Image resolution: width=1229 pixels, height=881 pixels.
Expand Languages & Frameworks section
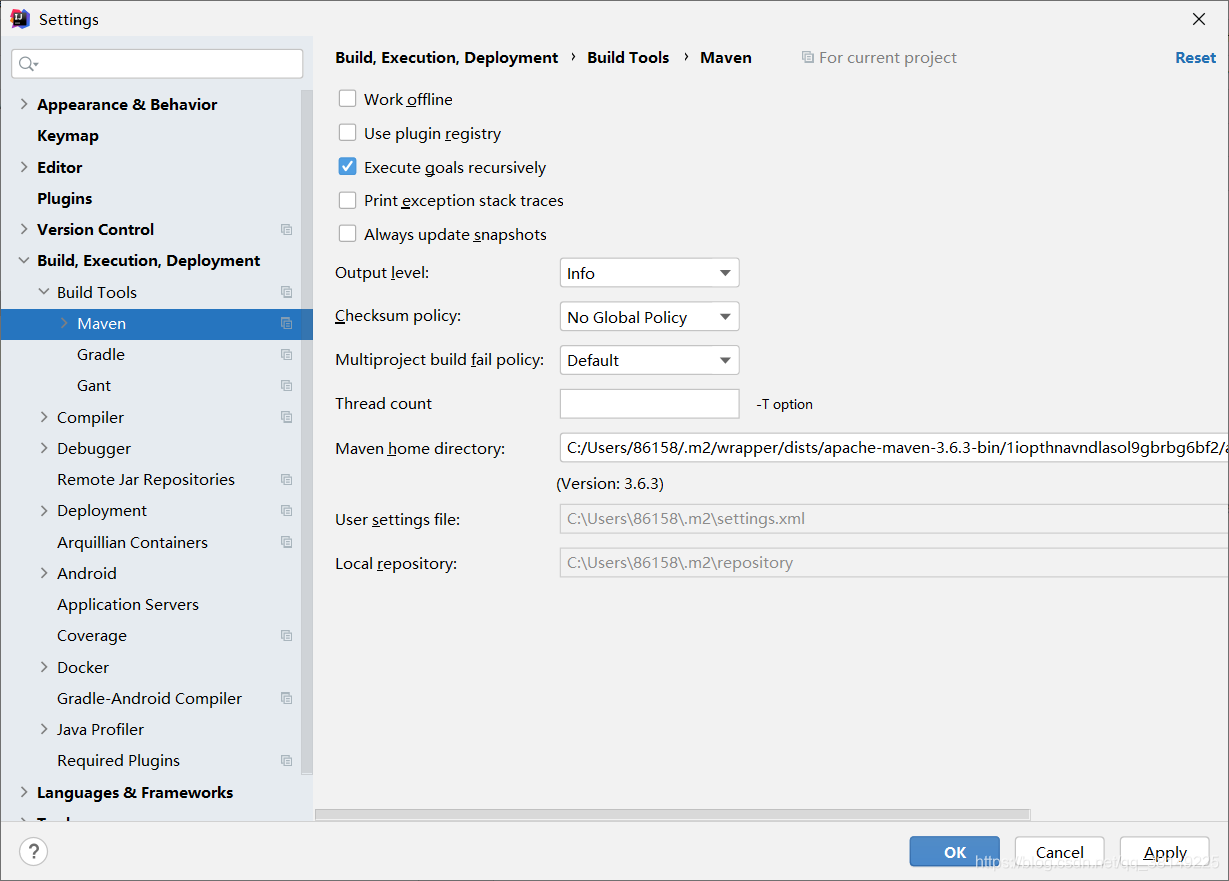[x=24, y=792]
